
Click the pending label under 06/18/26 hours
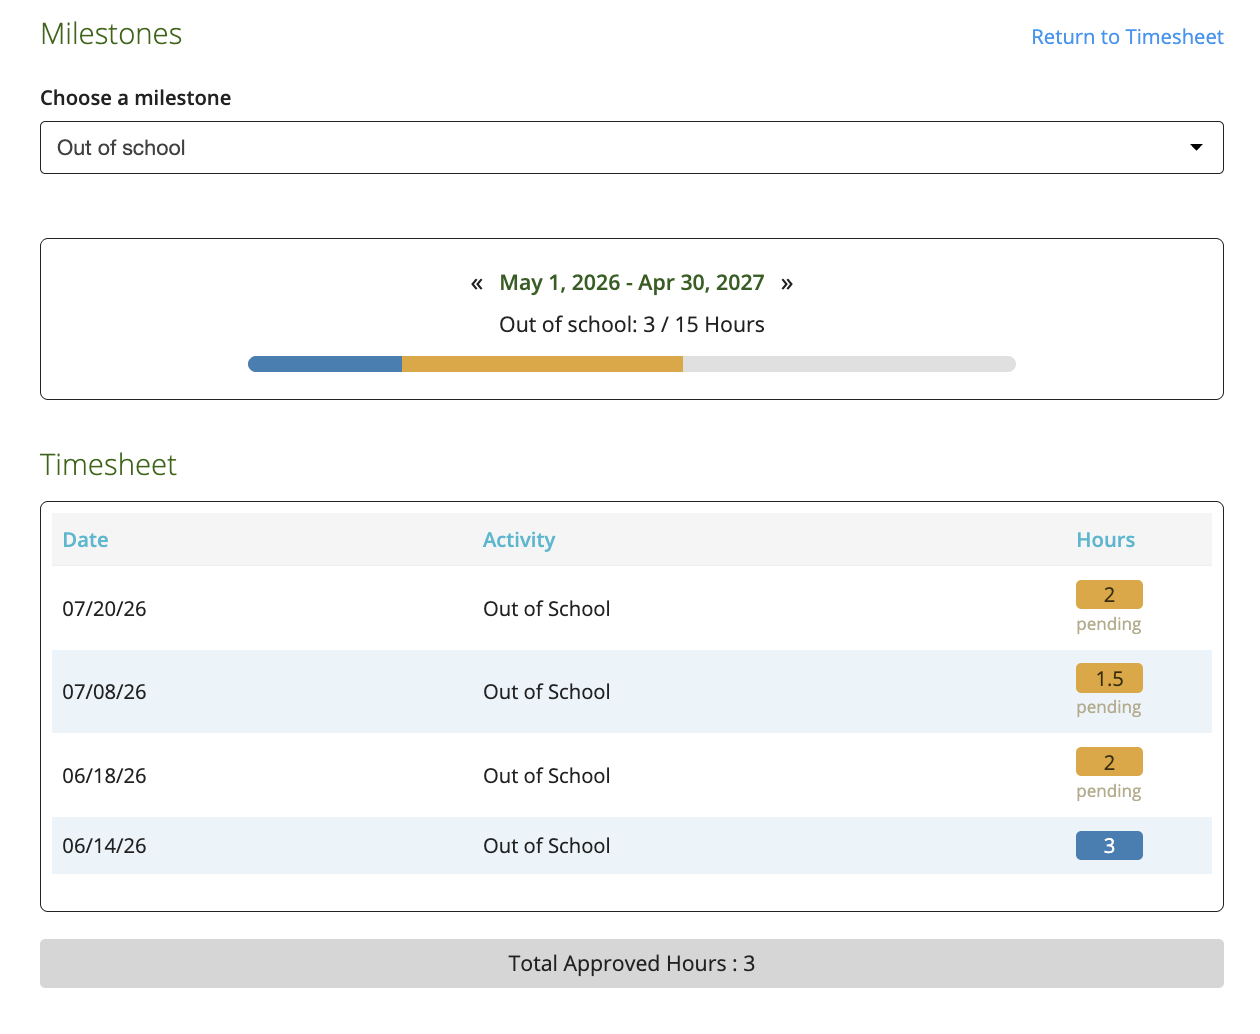pos(1108,791)
